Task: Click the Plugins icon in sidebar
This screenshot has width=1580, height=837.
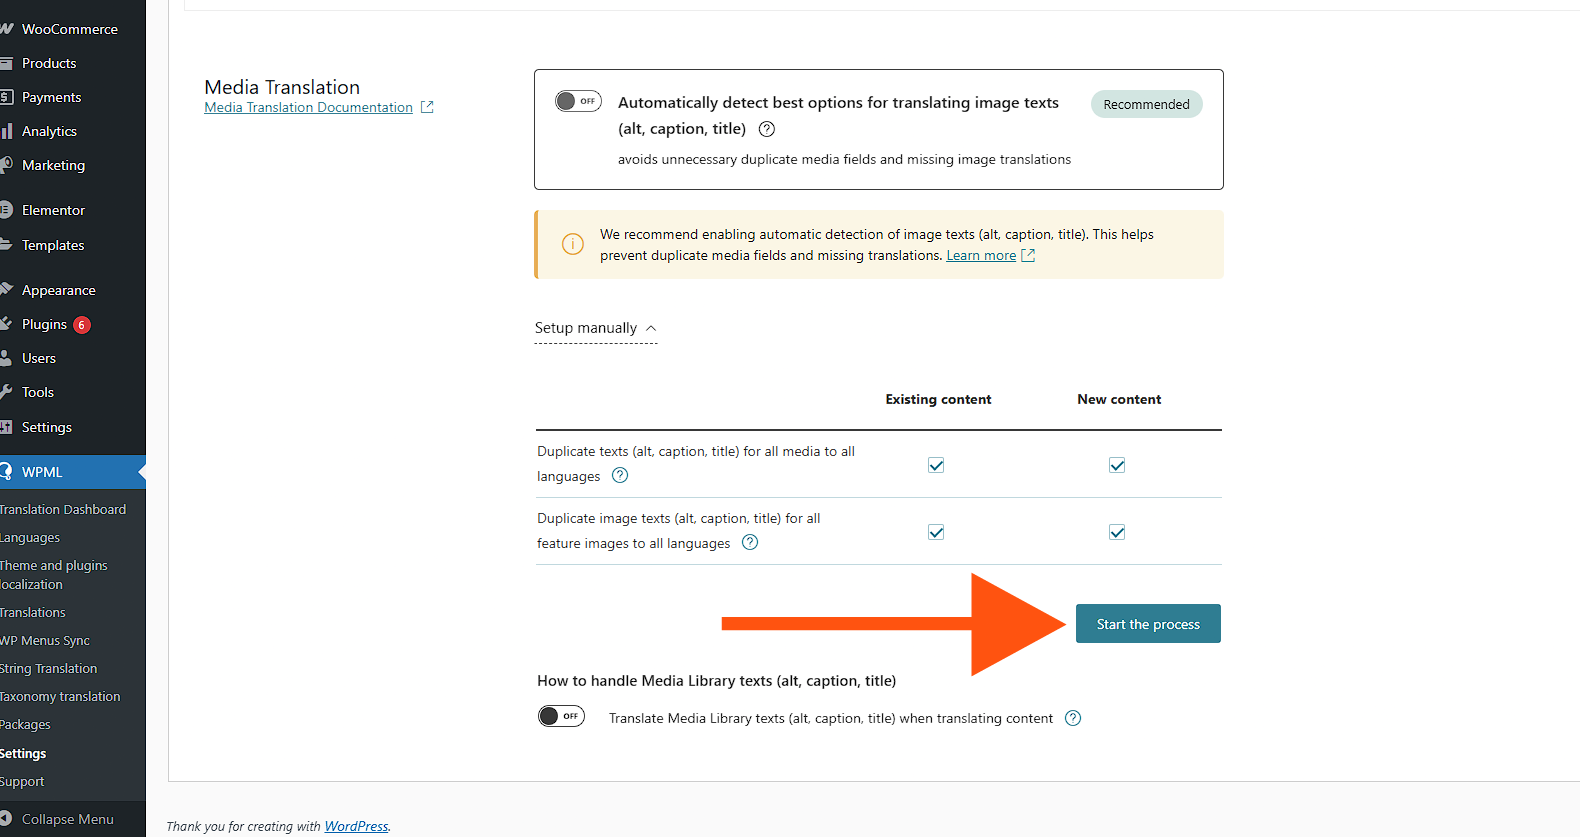Action: (7, 324)
